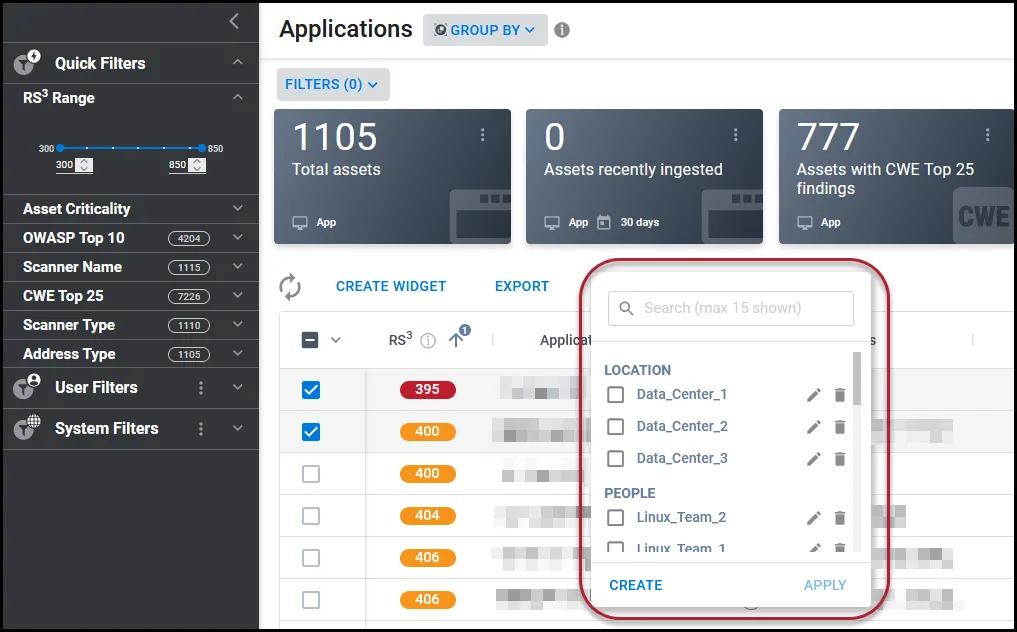Open the FILTERS (0) dropdown
This screenshot has height=632, width=1017.
(333, 84)
